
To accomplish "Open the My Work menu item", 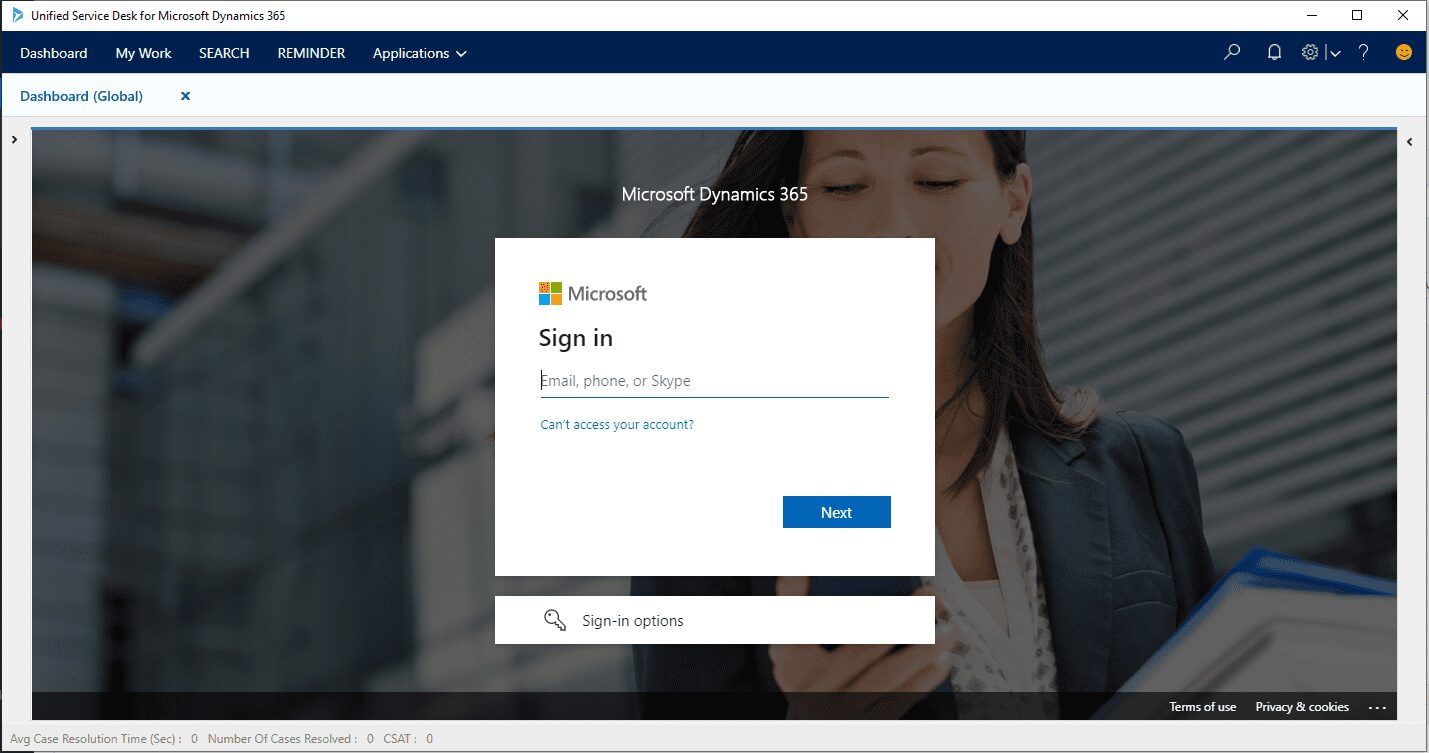I will click(x=143, y=54).
